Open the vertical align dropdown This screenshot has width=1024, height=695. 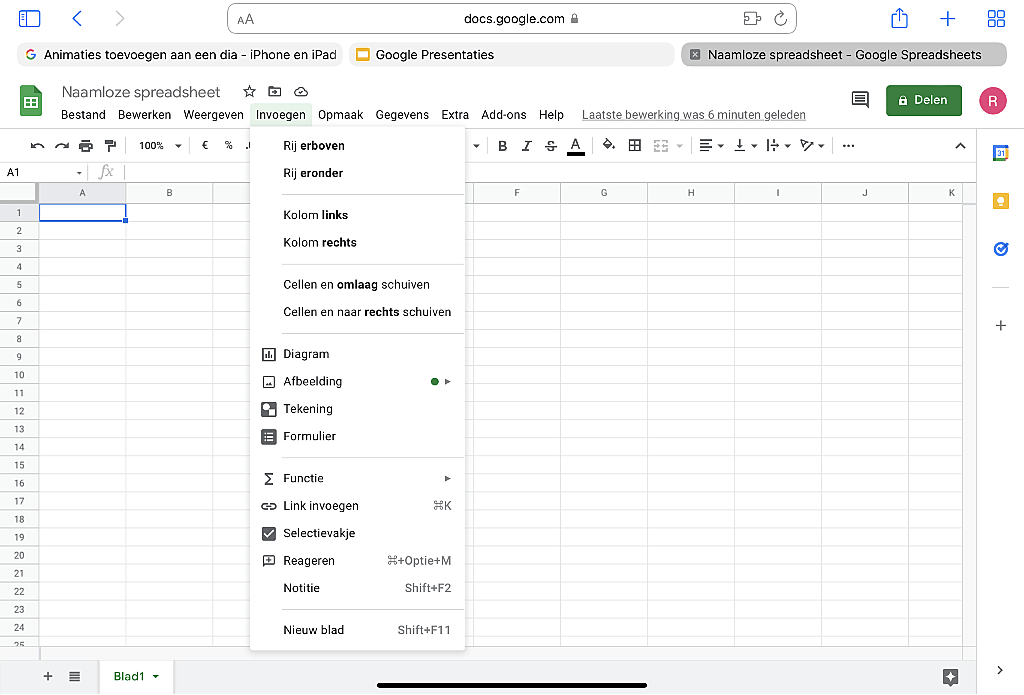(x=745, y=146)
